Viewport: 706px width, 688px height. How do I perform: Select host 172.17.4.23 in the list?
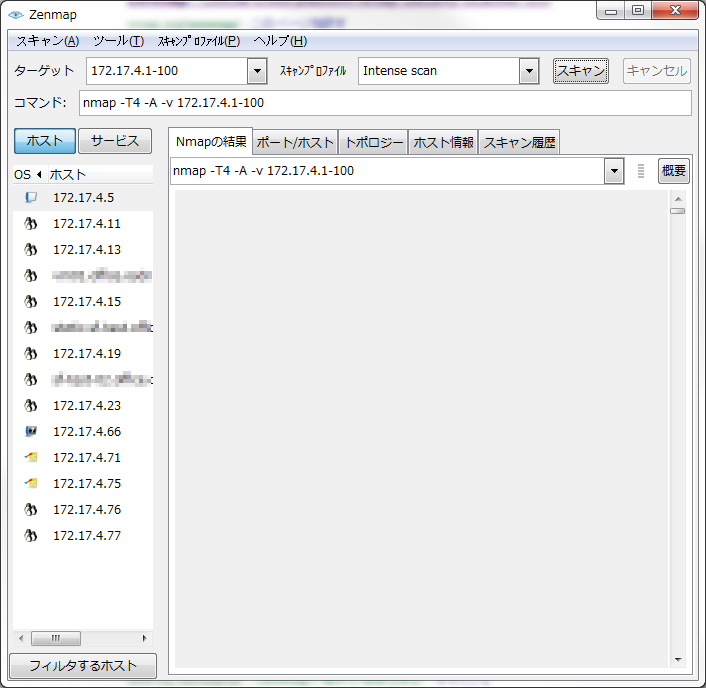(83, 406)
